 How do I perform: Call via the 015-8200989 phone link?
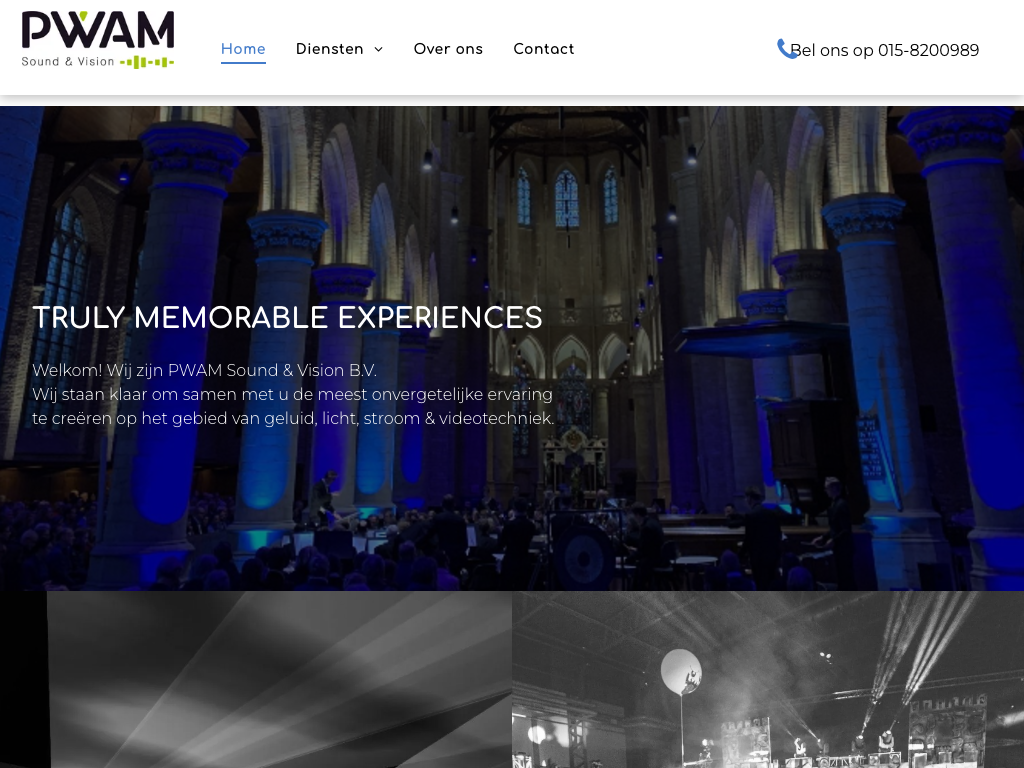pos(884,50)
